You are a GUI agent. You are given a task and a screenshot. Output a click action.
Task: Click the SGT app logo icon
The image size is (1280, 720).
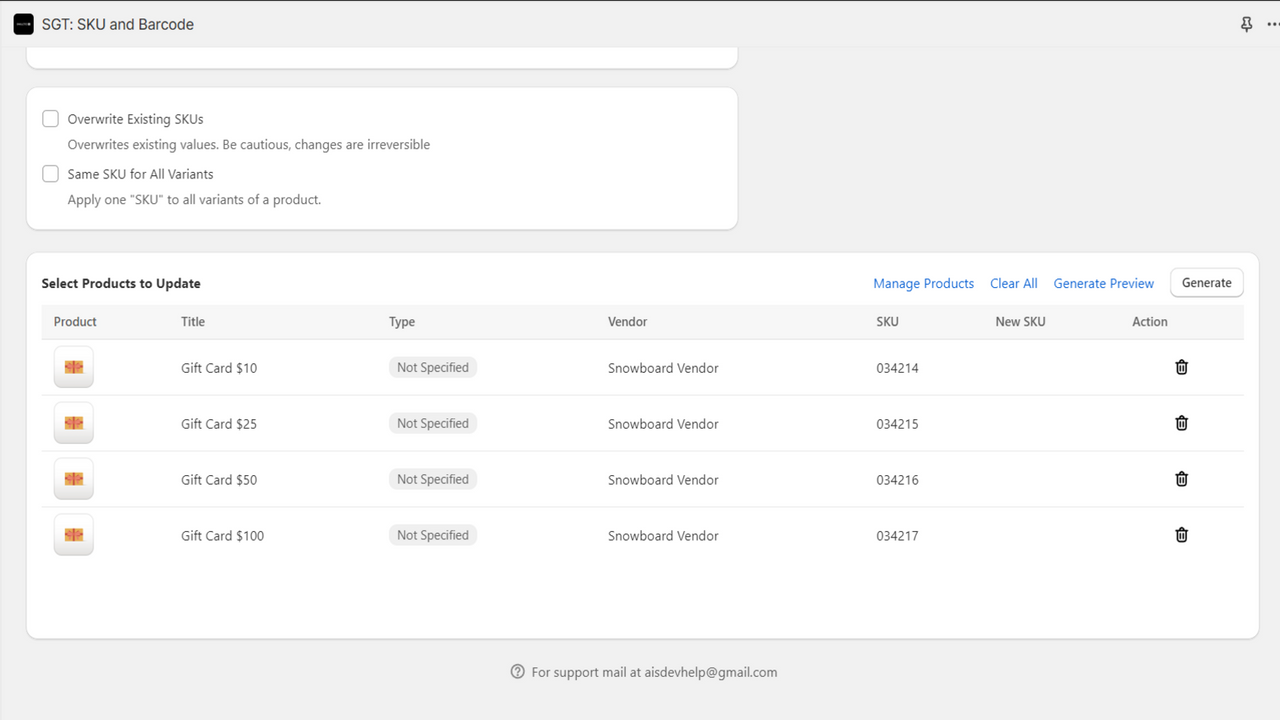23,24
